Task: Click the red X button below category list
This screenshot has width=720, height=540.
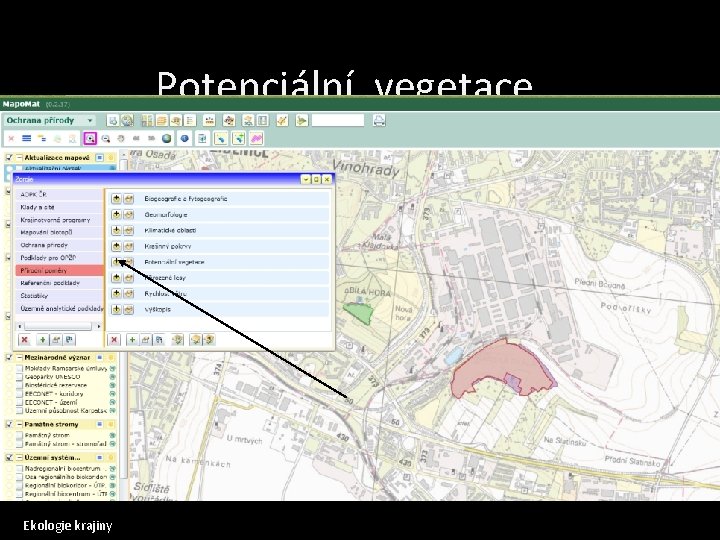Action: click(x=24, y=340)
